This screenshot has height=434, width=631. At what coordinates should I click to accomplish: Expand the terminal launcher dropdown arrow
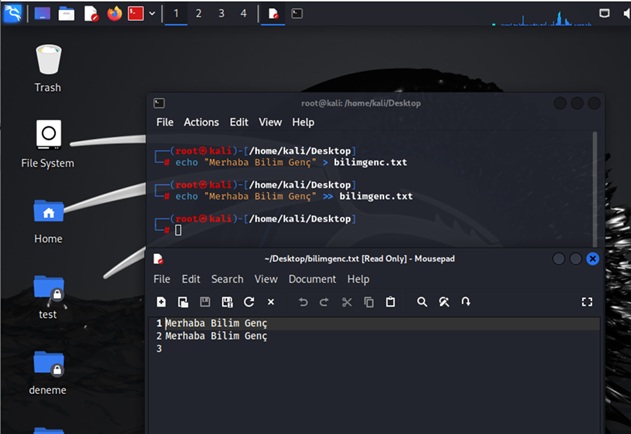click(152, 13)
